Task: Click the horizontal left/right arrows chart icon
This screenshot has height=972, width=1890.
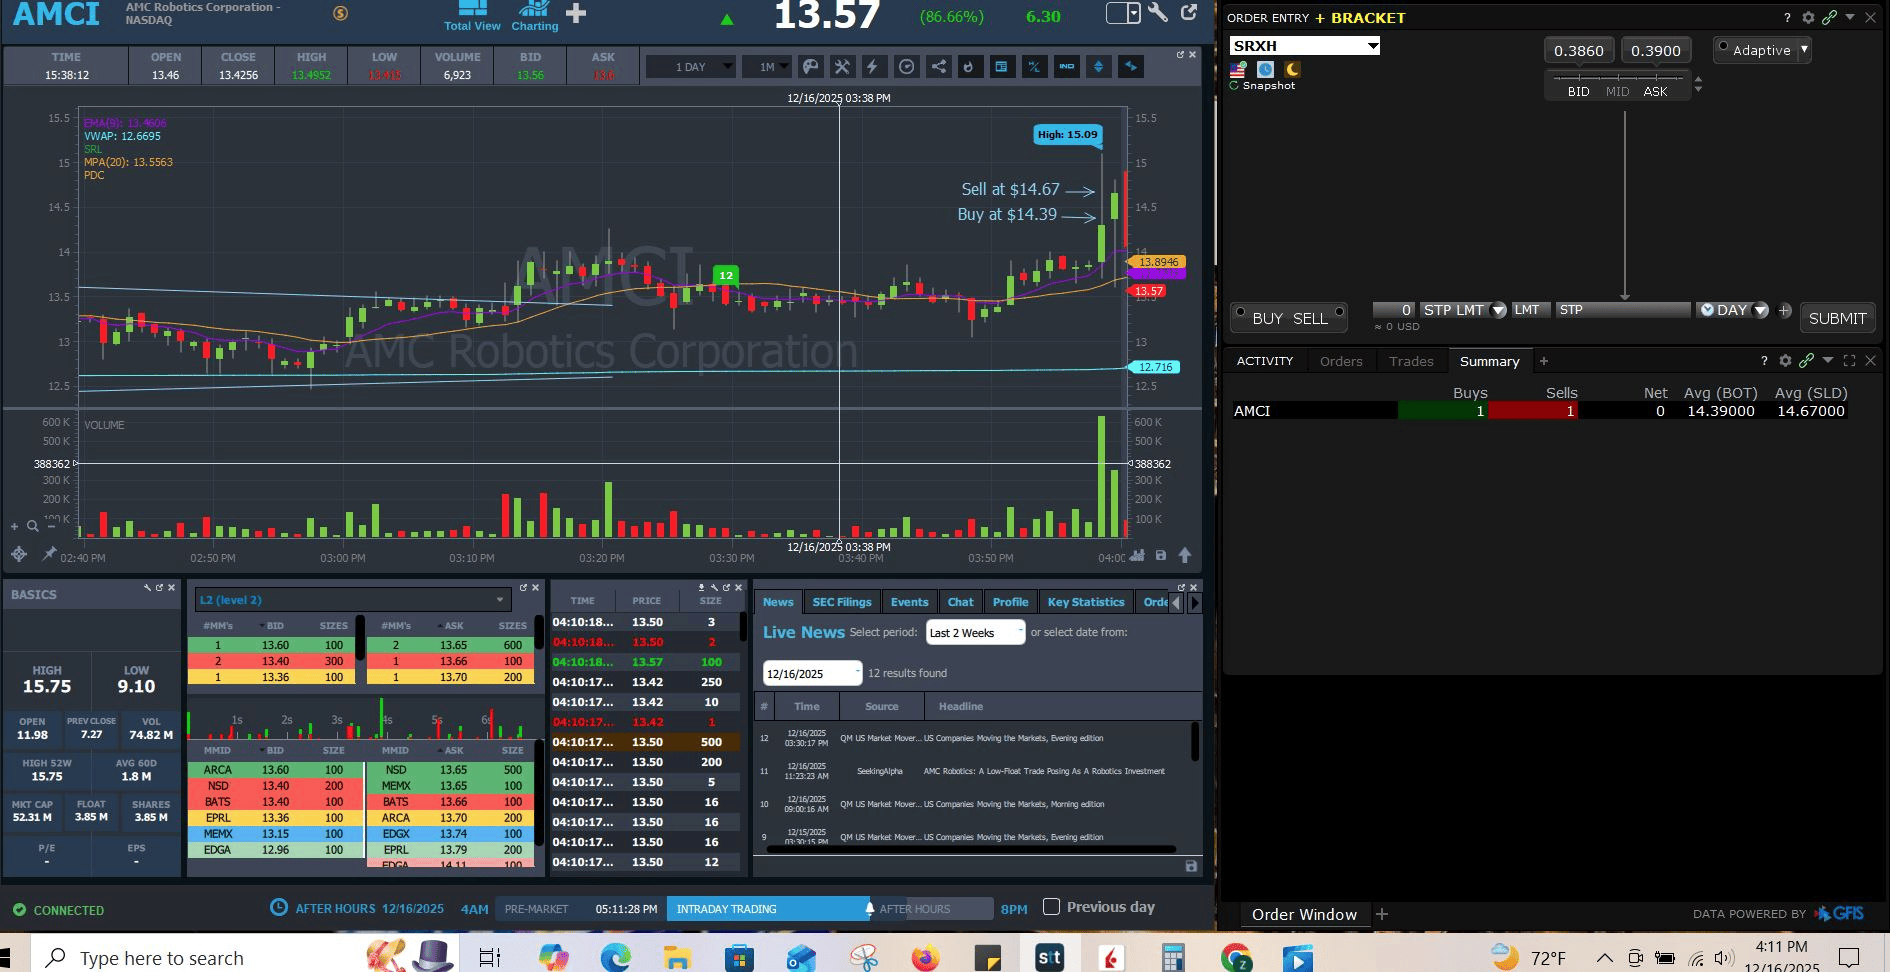Action: [1131, 67]
